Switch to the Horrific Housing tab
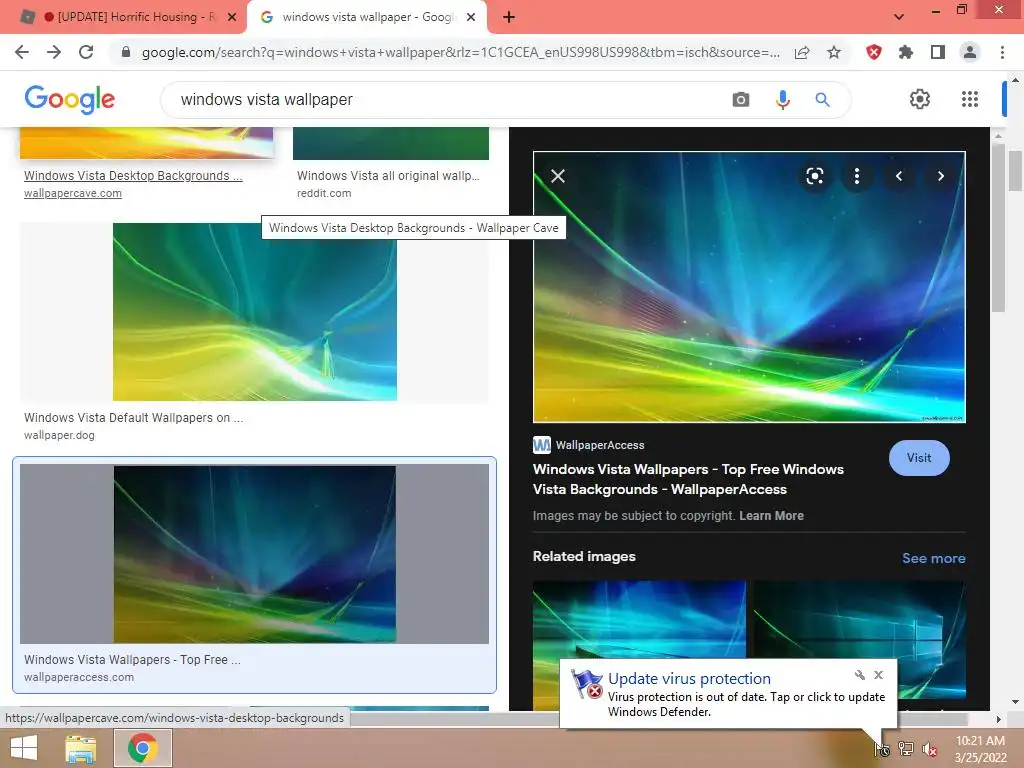Image resolution: width=1024 pixels, height=768 pixels. click(127, 17)
